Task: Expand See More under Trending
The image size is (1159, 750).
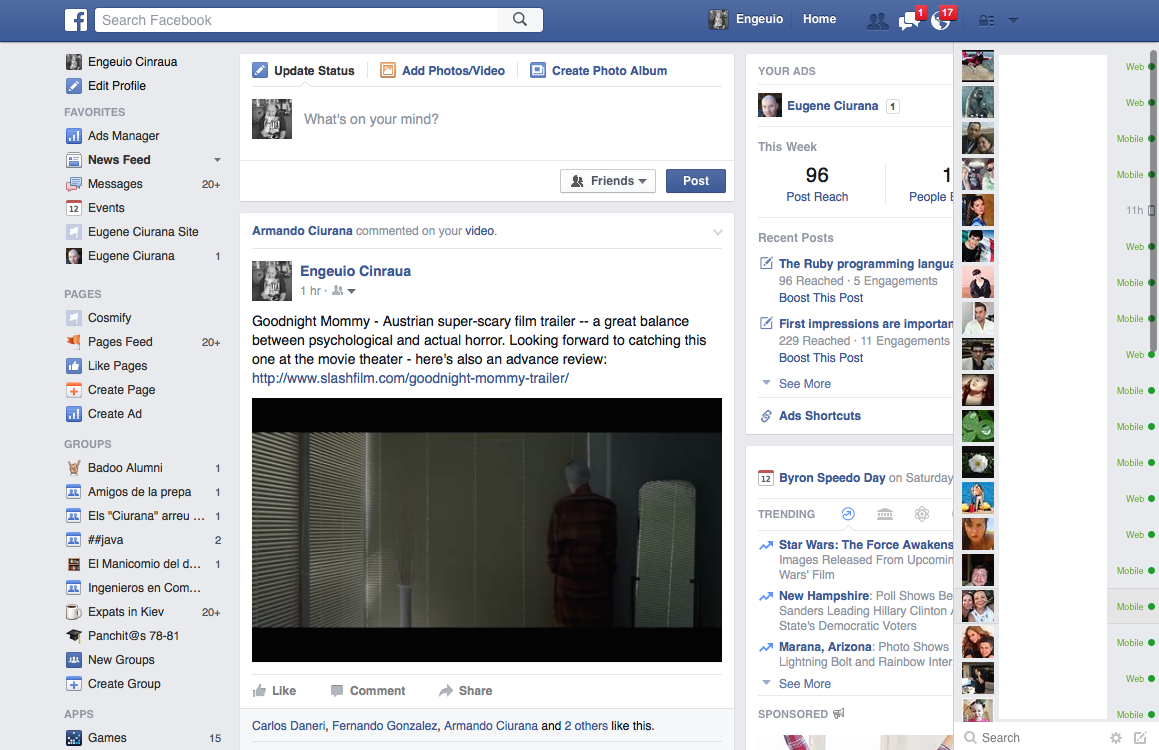Action: [x=804, y=683]
